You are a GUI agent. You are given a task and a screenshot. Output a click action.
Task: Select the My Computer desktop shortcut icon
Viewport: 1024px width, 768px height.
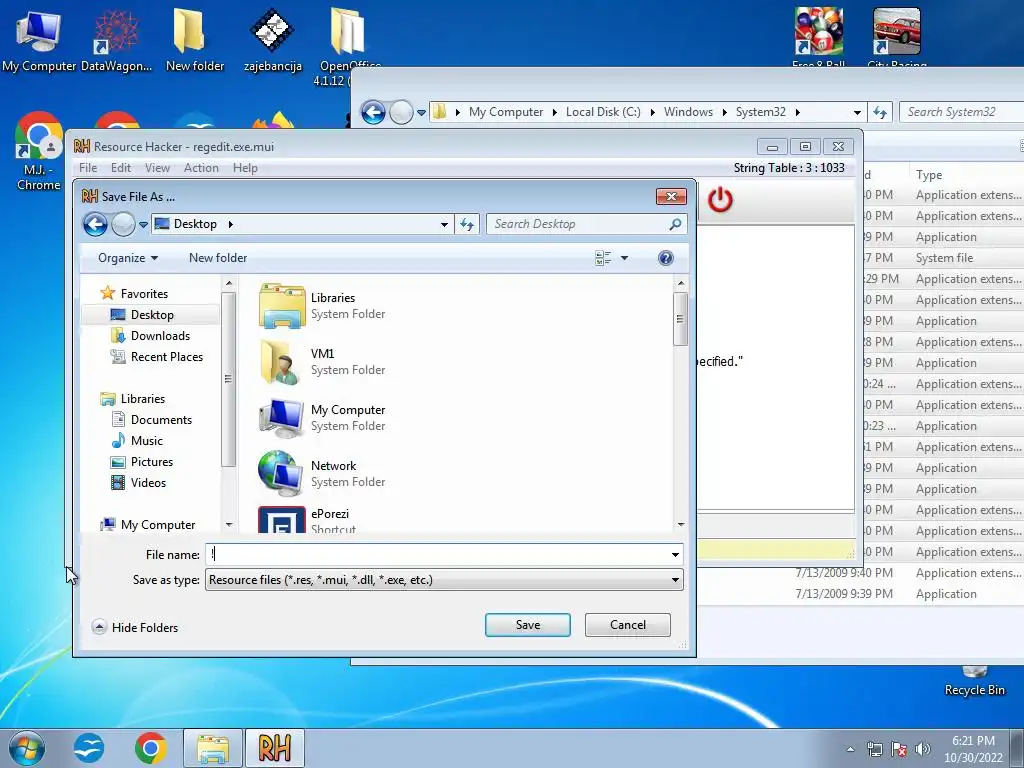pos(39,39)
